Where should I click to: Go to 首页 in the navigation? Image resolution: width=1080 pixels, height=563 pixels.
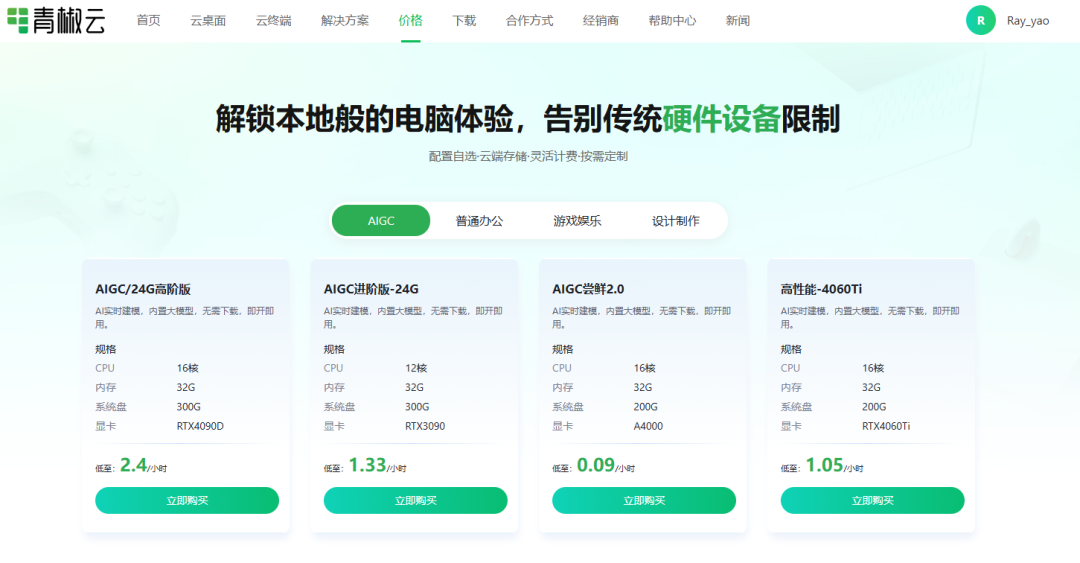(148, 21)
